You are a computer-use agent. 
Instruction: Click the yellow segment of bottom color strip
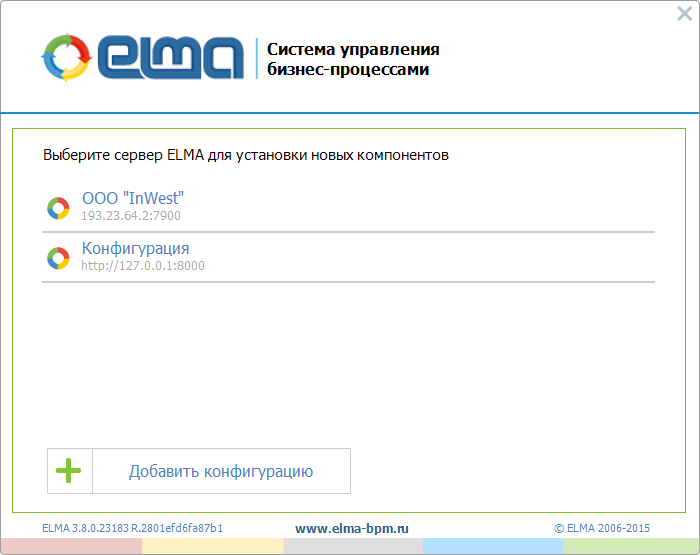(212, 546)
